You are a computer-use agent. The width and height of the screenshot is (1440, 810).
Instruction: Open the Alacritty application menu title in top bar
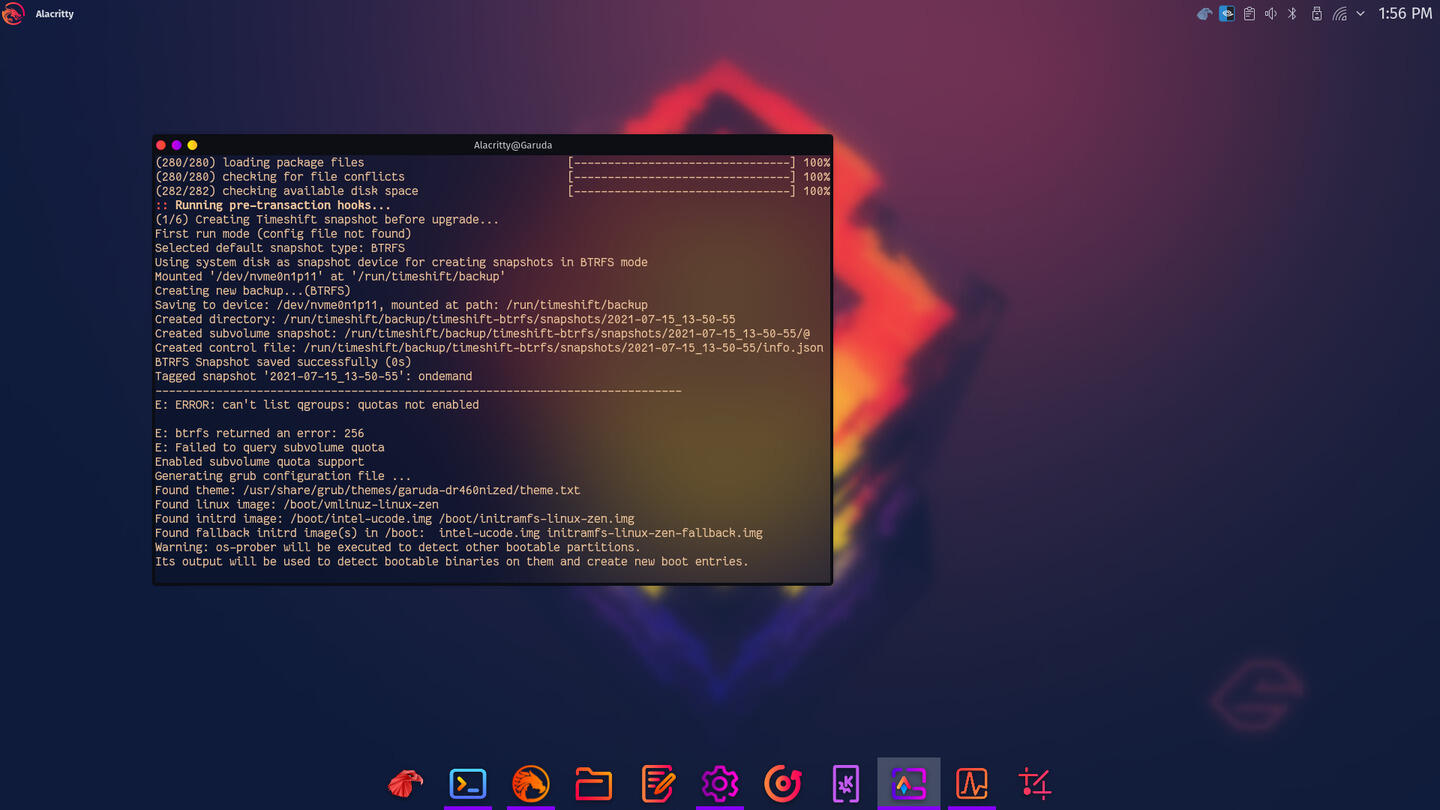point(55,14)
